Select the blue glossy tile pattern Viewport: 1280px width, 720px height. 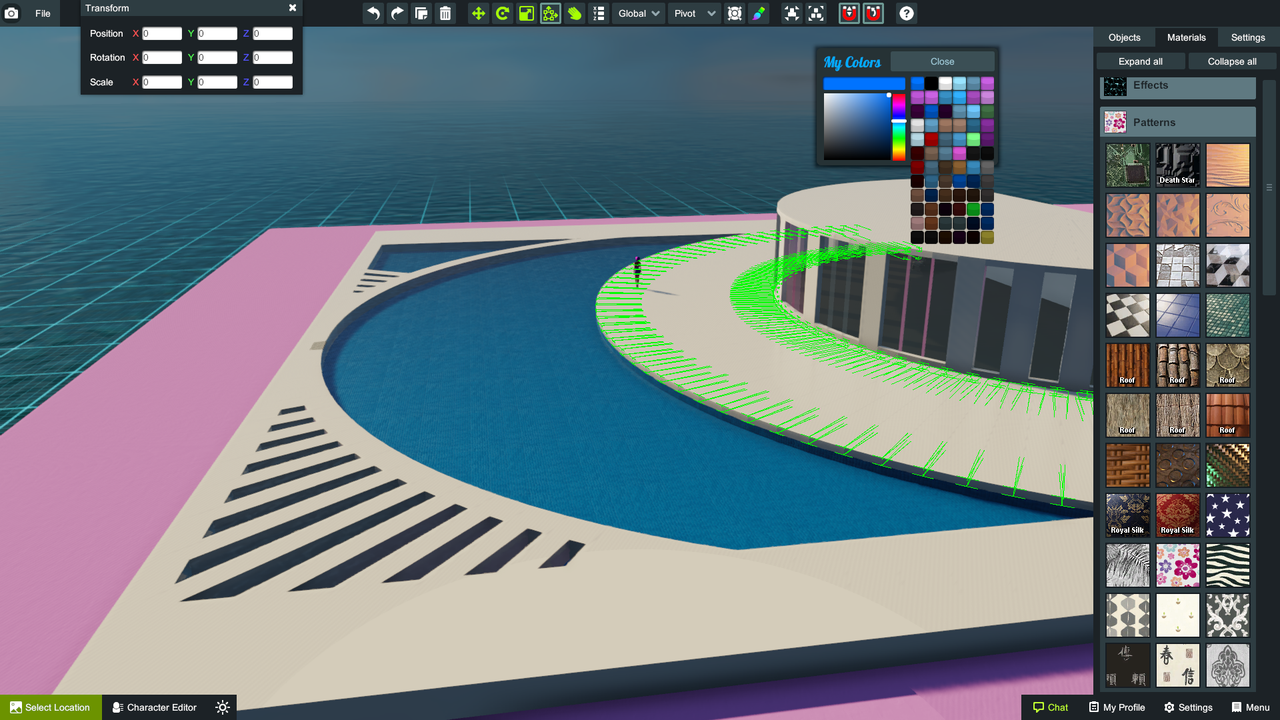[x=1177, y=315]
